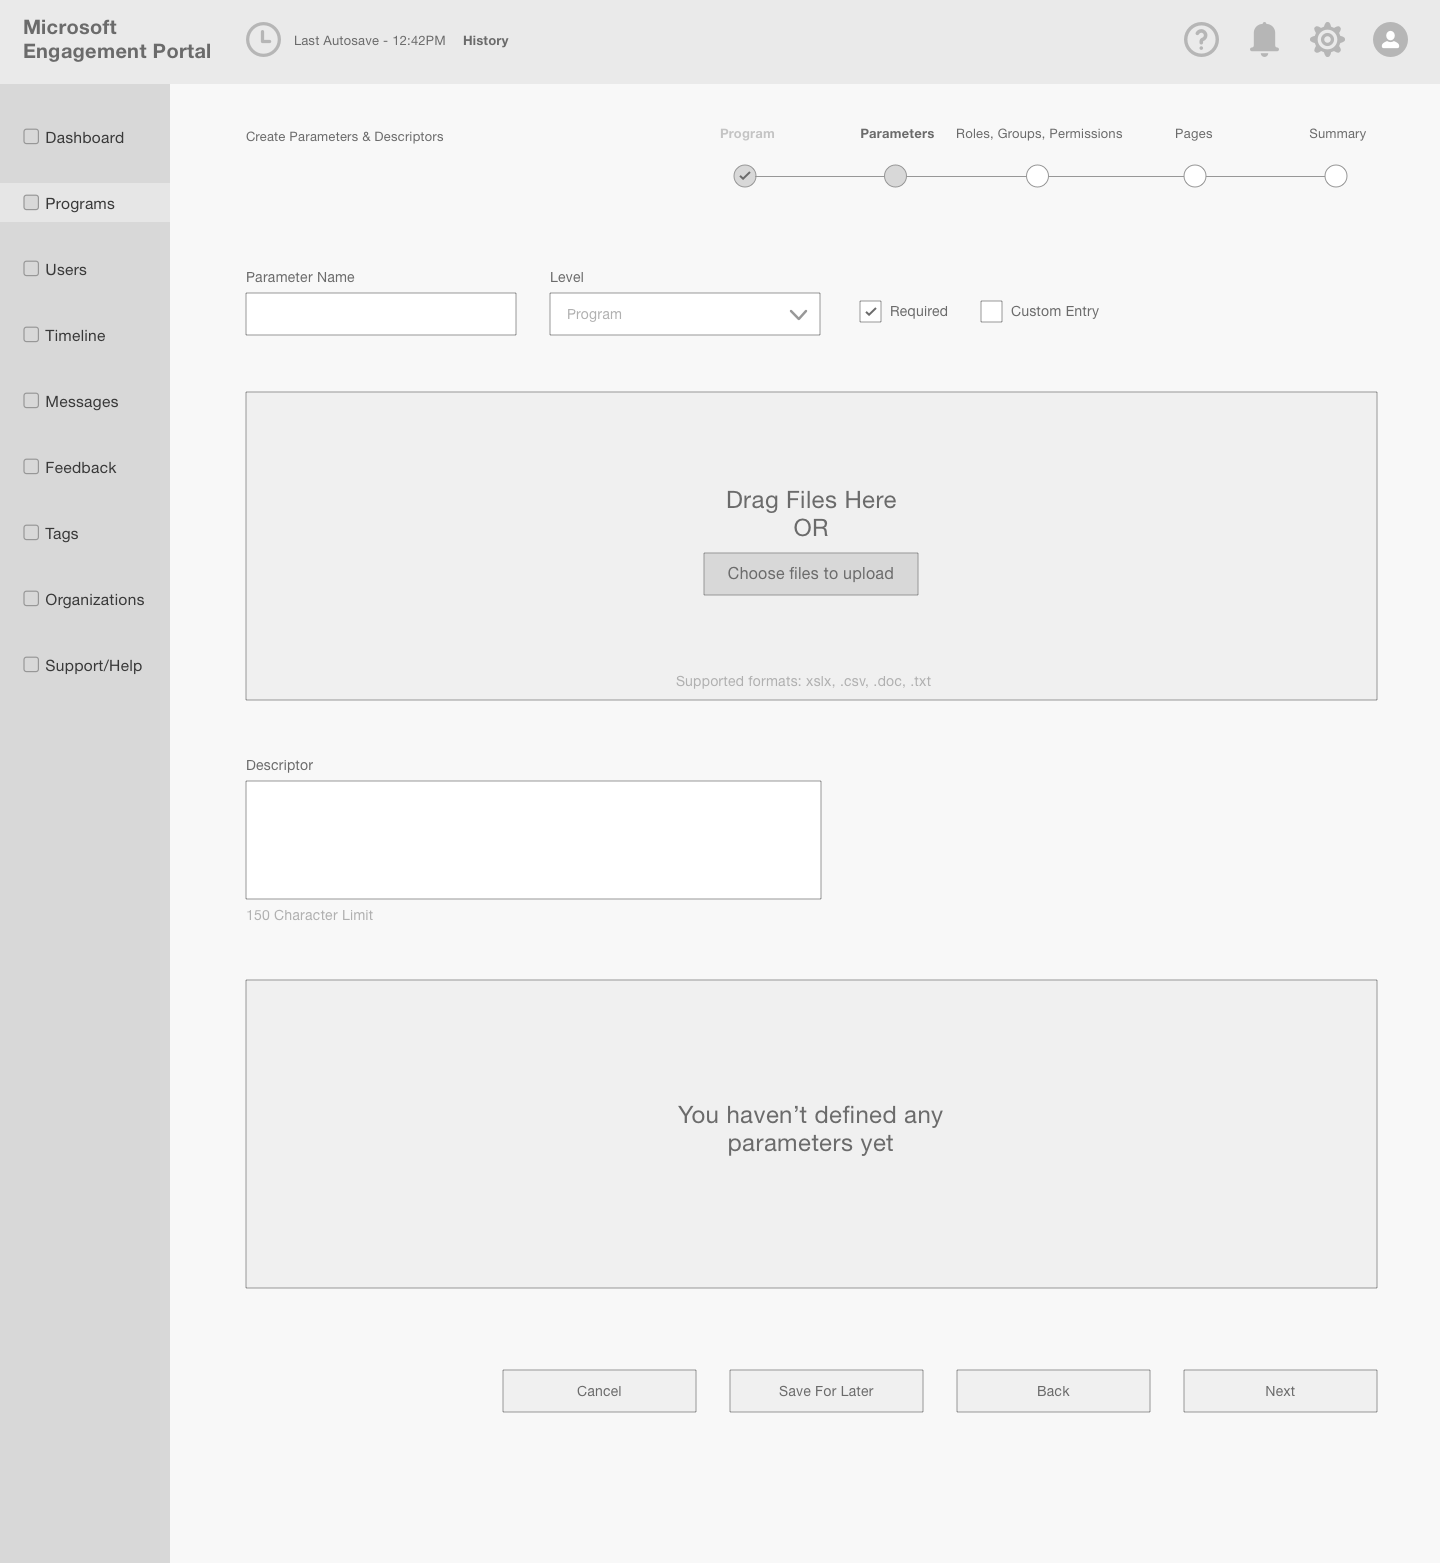Open the user profile avatar icon
Screen dimensions: 1440x1563
[1390, 40]
